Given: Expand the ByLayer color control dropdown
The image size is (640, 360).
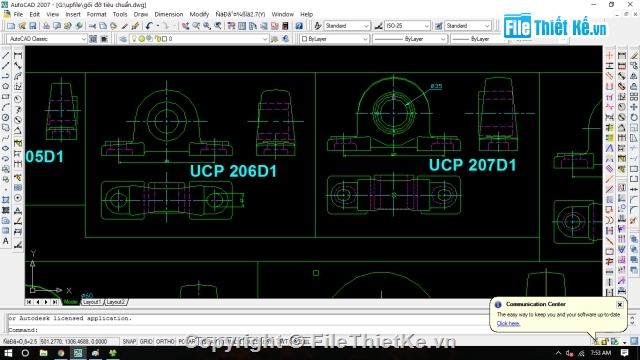Looking at the screenshot, I should [x=334, y=39].
